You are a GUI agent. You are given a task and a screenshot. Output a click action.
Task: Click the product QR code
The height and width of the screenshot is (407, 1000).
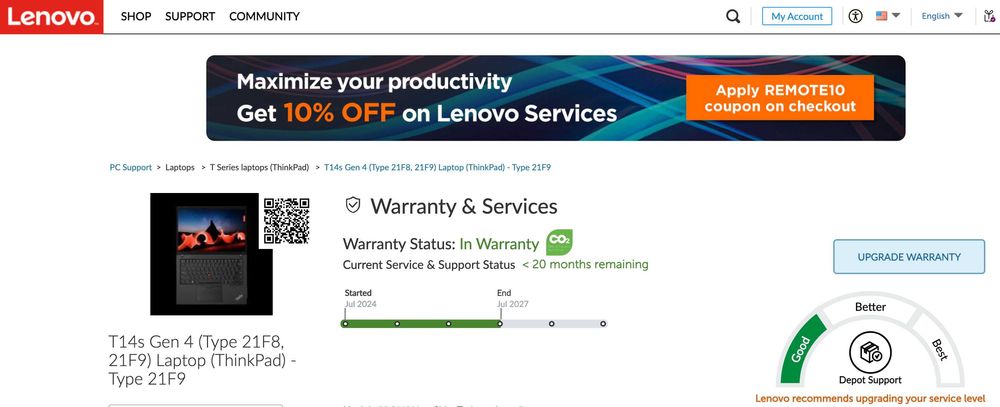tap(286, 221)
